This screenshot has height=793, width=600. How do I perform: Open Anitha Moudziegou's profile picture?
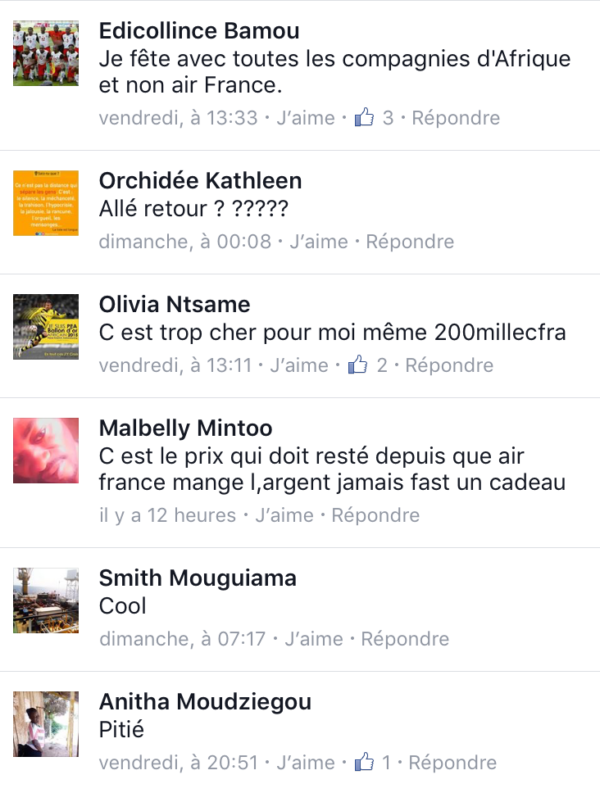(46, 724)
